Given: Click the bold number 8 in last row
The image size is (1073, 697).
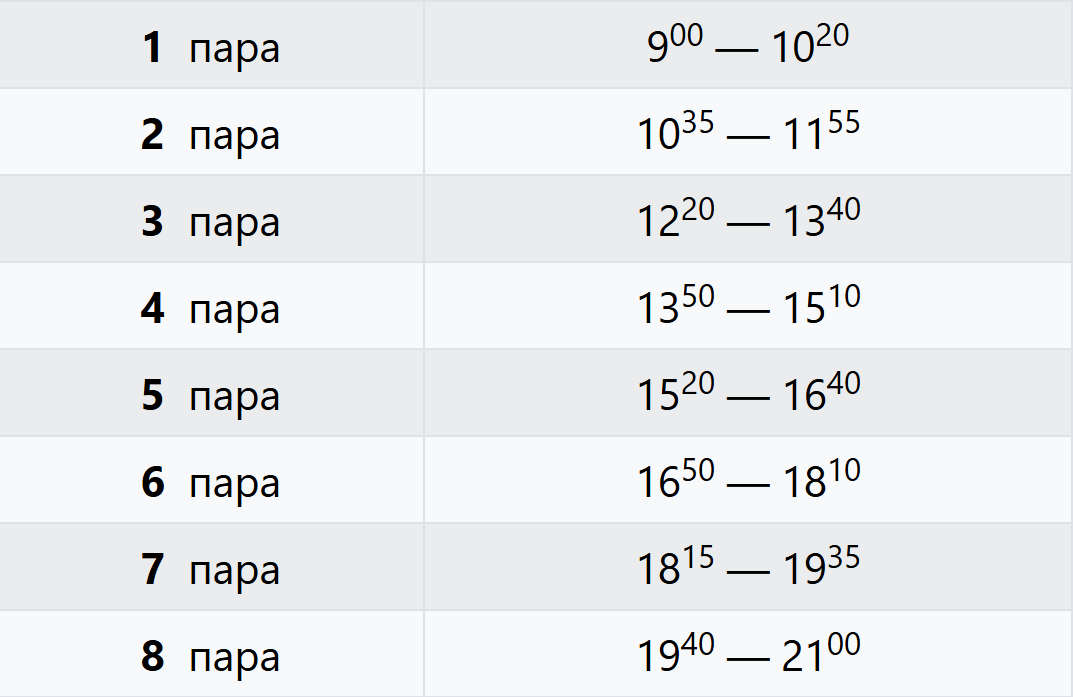Looking at the screenshot, I should coord(153,656).
